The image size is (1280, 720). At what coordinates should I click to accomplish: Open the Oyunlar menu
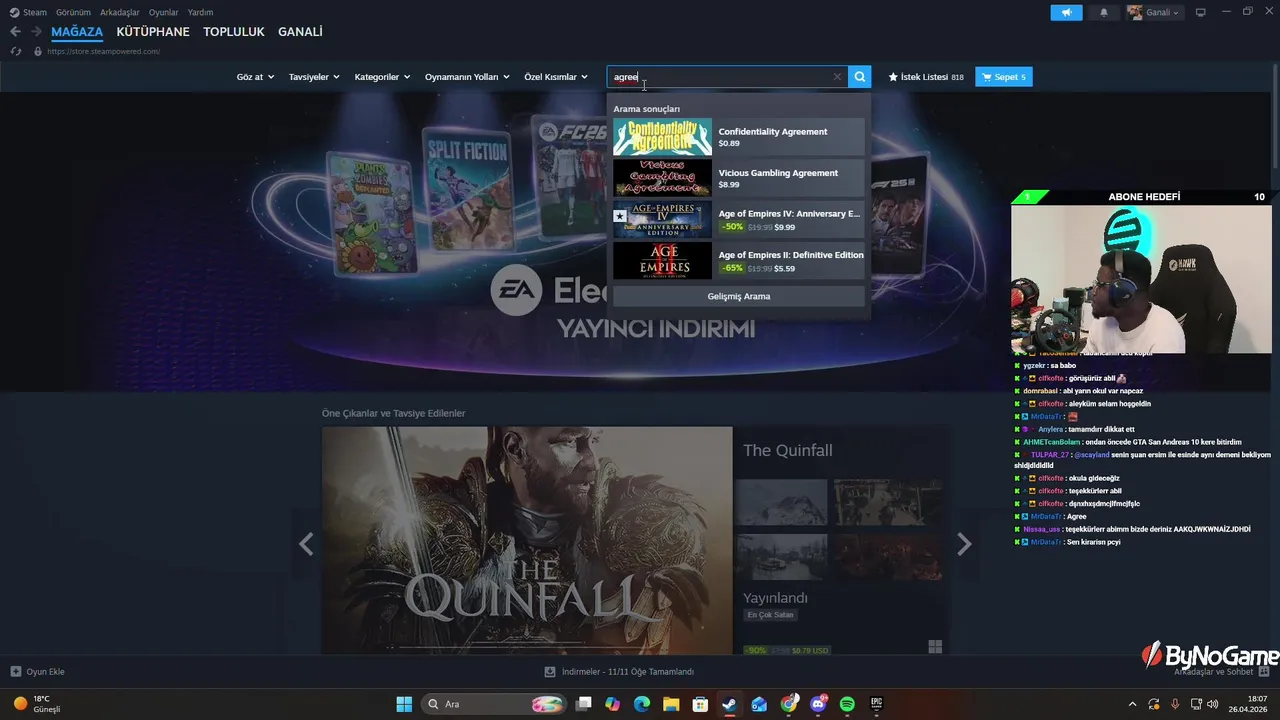click(x=164, y=13)
